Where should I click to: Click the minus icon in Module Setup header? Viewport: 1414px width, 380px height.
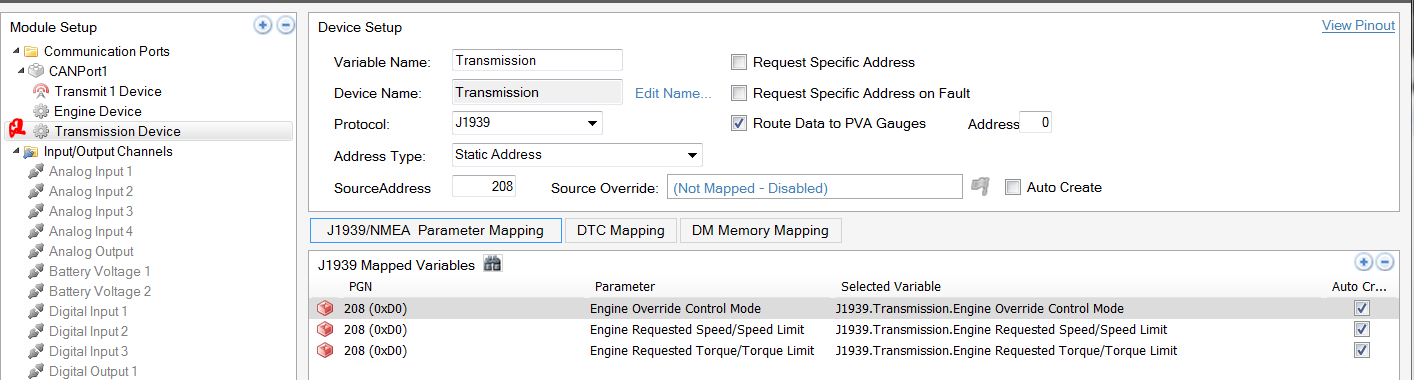(x=285, y=25)
